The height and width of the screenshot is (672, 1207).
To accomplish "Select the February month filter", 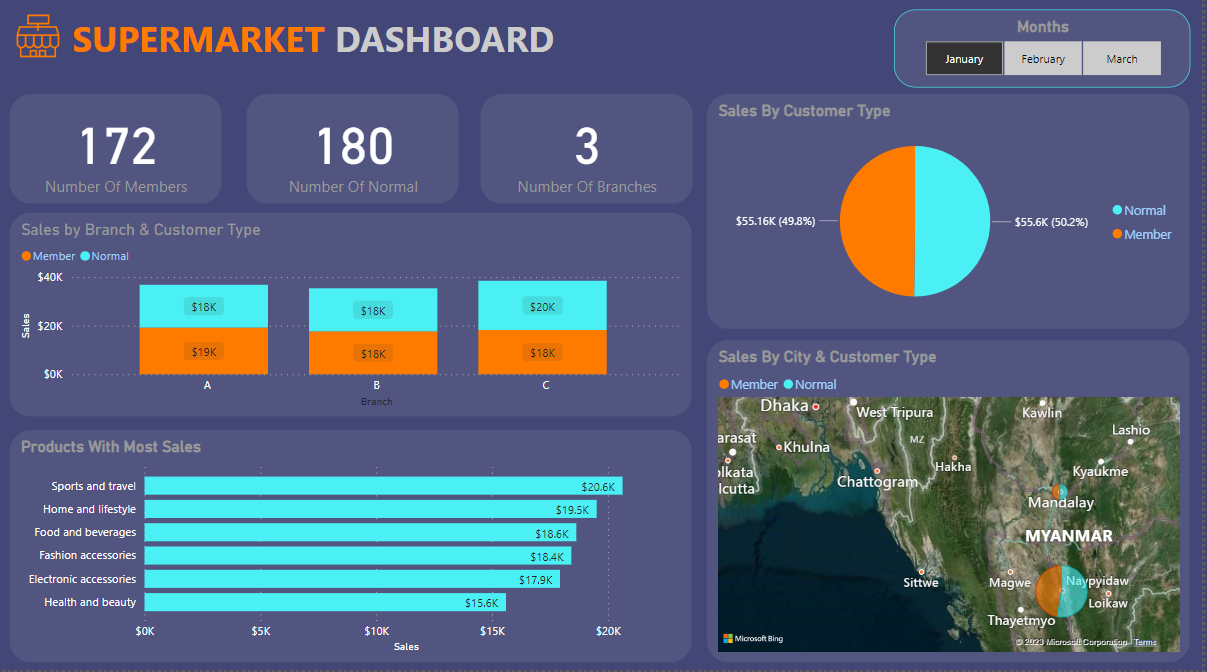I will point(1042,58).
